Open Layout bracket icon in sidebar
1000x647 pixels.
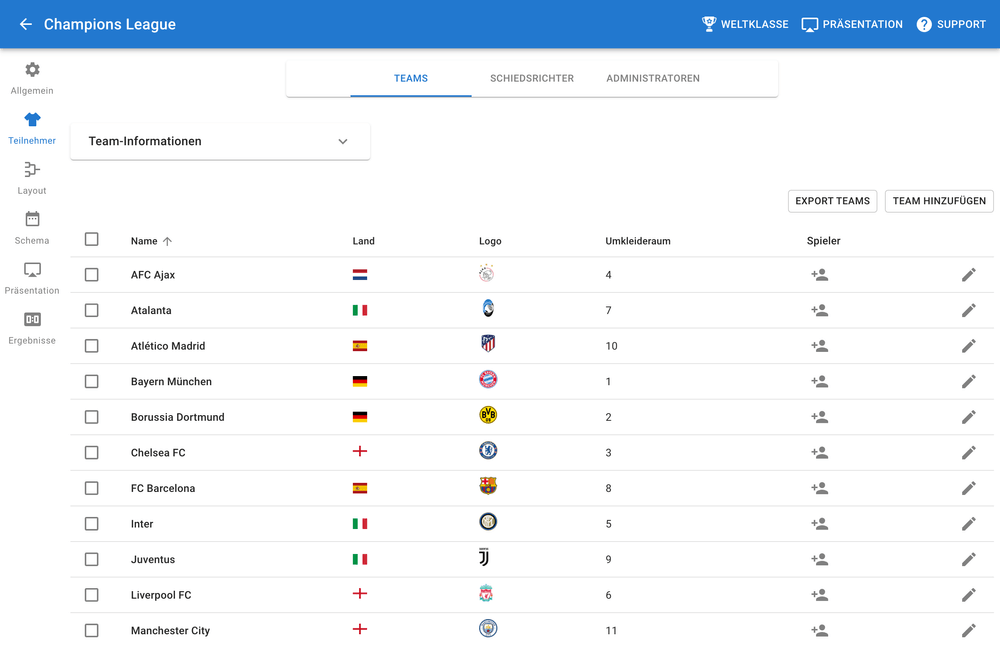[32, 169]
